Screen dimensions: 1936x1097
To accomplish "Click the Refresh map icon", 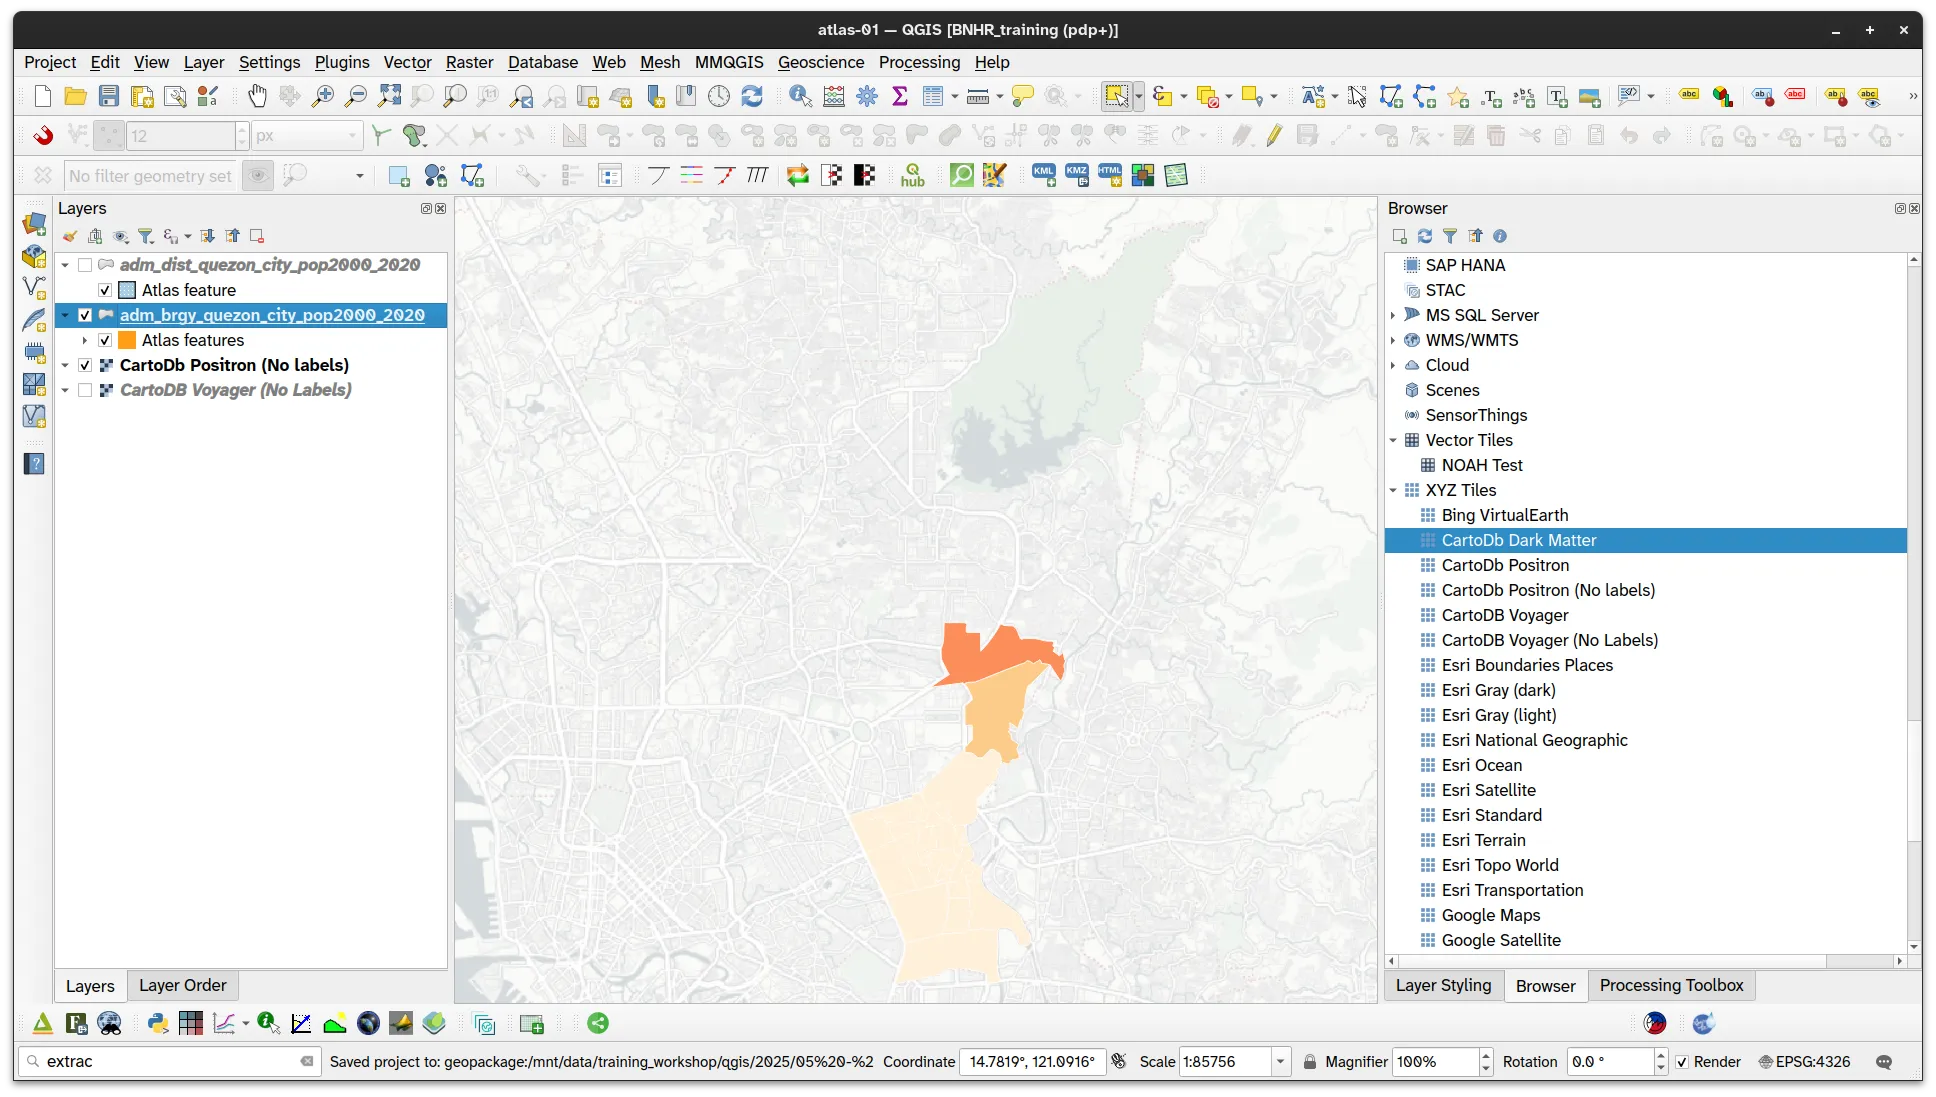I will pyautogui.click(x=752, y=96).
